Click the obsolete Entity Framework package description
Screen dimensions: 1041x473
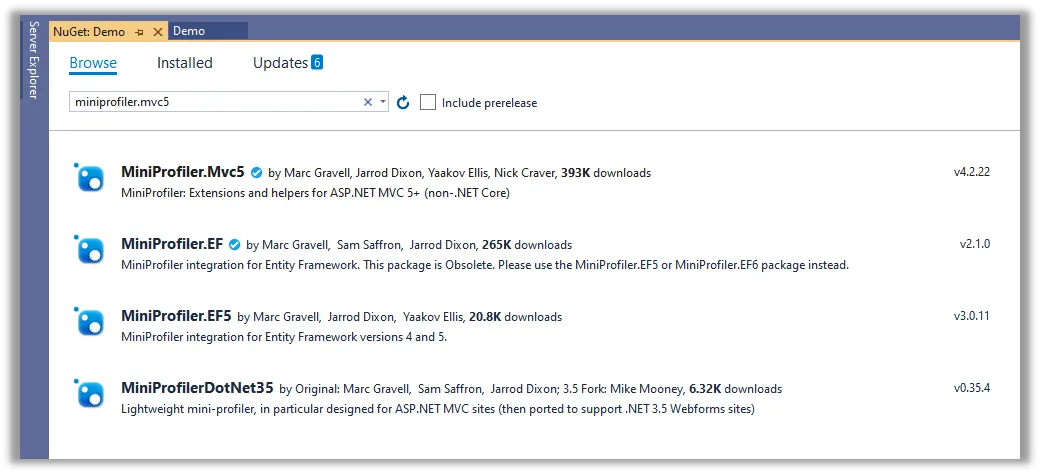pos(485,265)
